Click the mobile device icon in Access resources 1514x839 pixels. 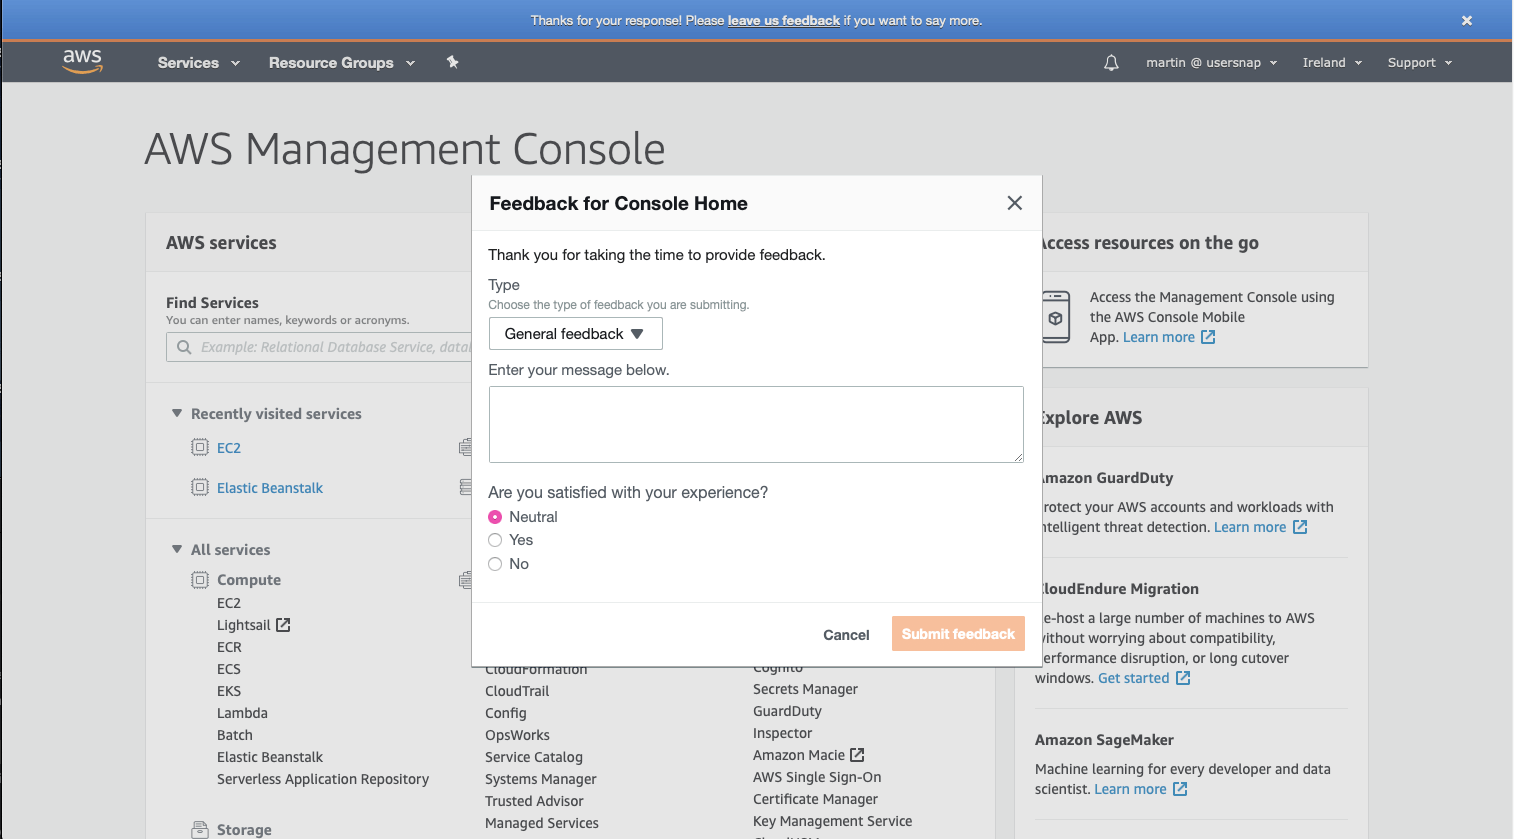coord(1055,317)
